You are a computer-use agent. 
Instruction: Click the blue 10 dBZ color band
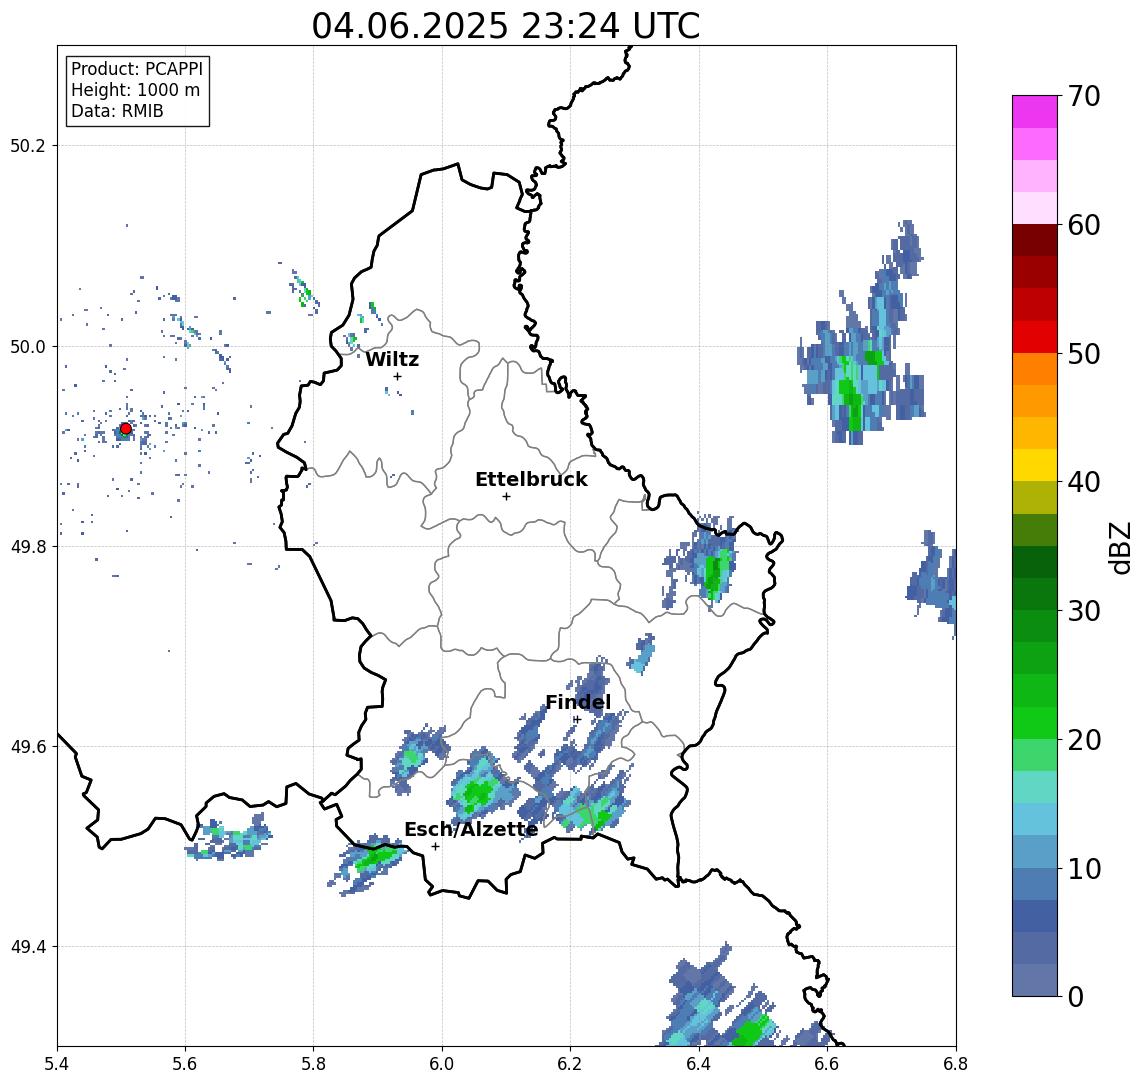pyautogui.click(x=1035, y=884)
